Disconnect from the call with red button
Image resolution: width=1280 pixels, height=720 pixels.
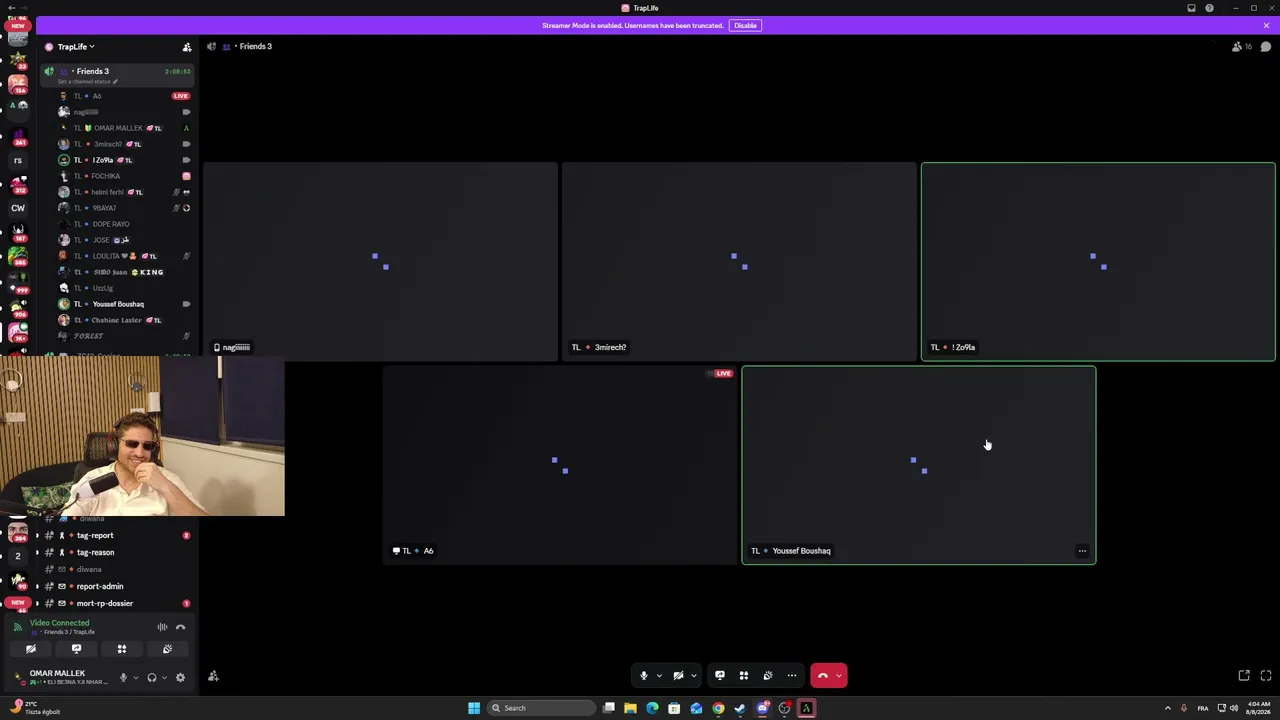(822, 676)
